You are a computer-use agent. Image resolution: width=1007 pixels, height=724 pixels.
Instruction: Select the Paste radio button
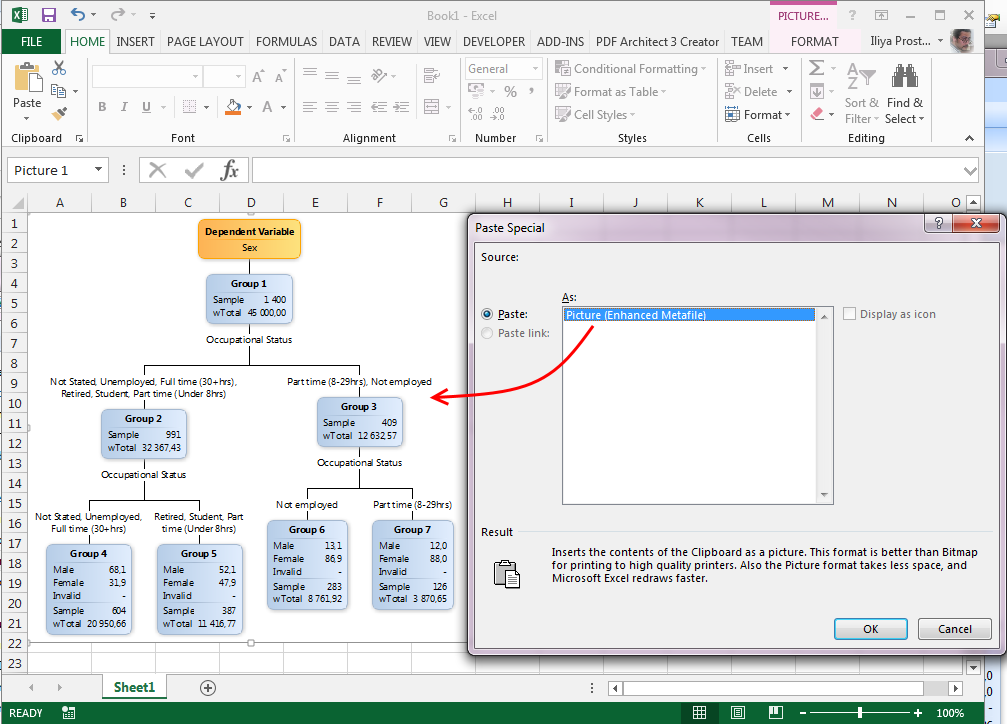pos(488,314)
